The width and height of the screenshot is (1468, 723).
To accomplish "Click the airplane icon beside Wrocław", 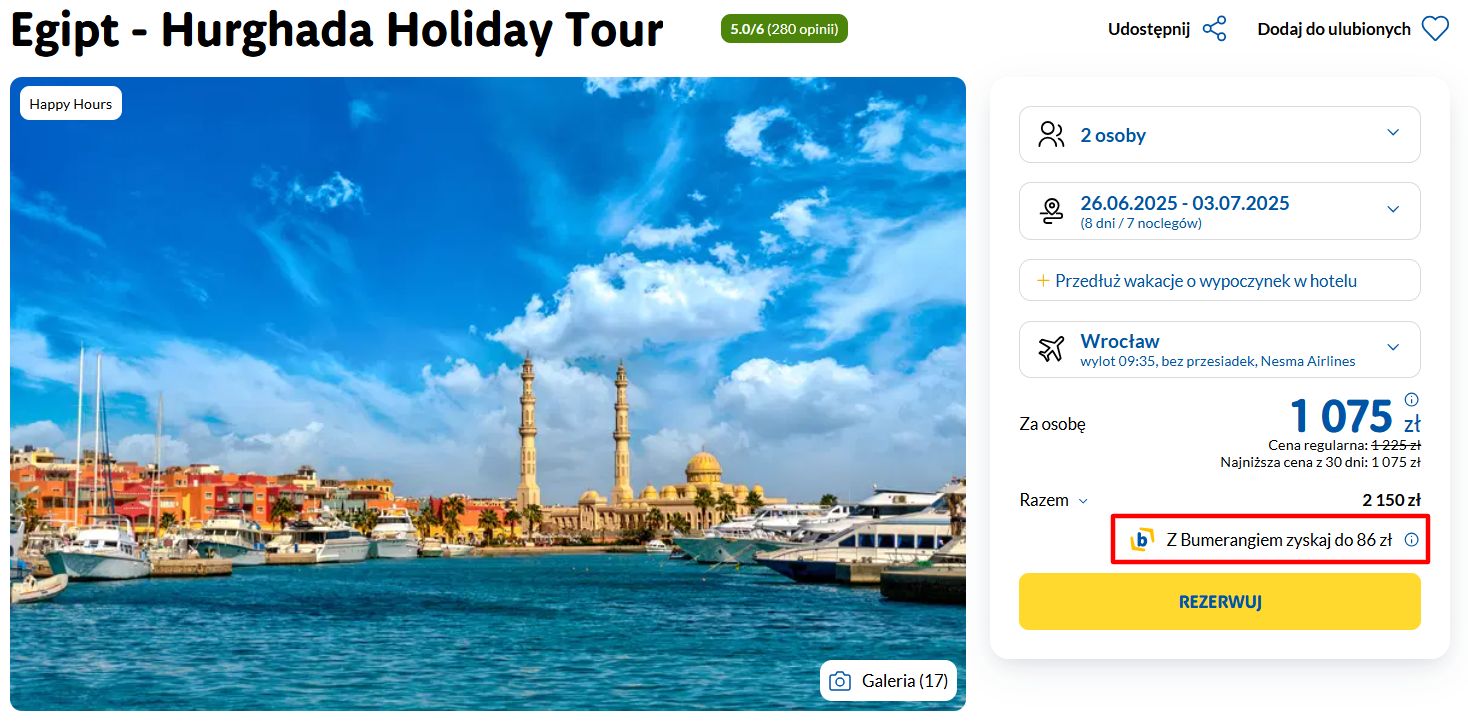I will click(x=1051, y=349).
